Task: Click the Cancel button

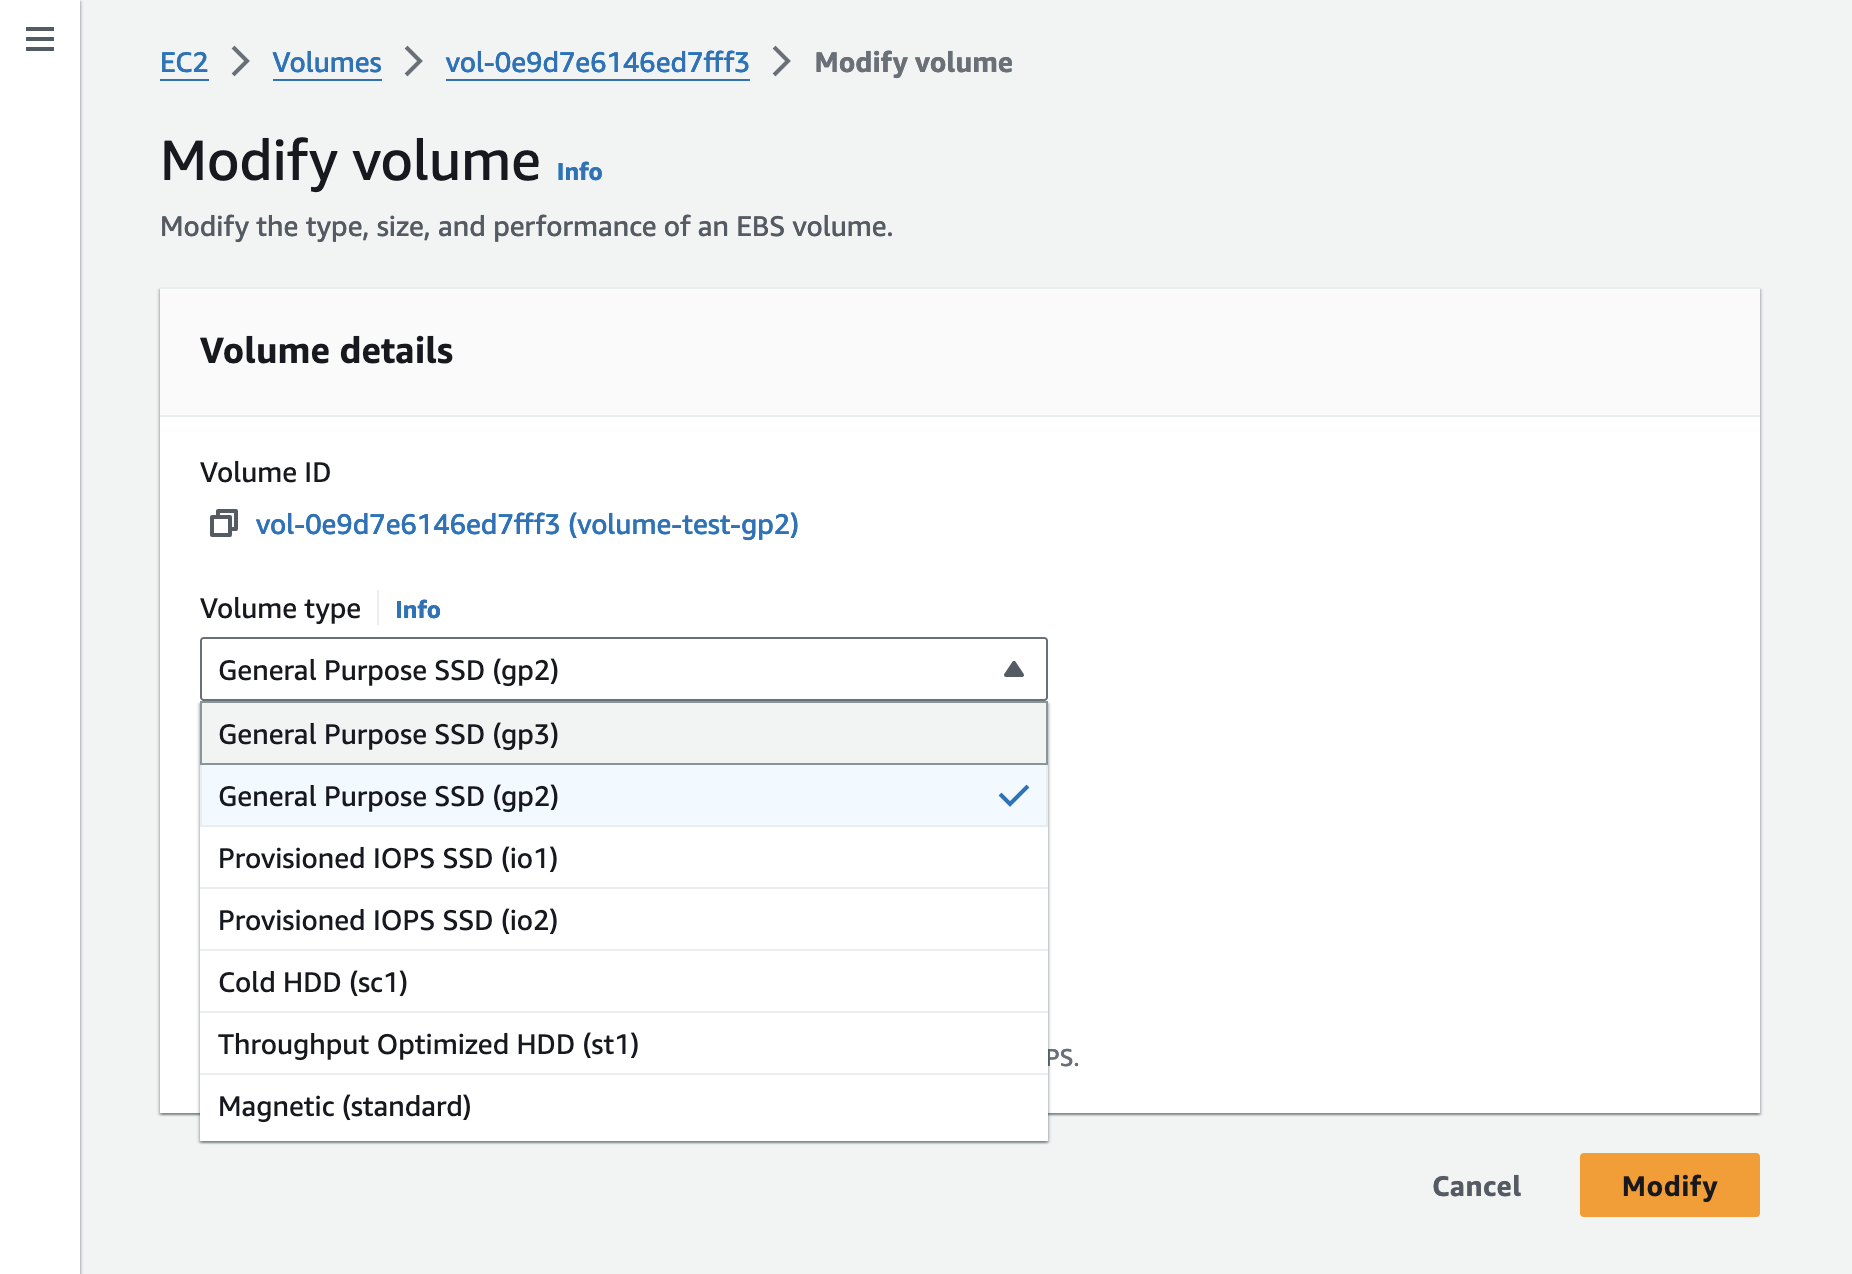Action: tap(1475, 1186)
